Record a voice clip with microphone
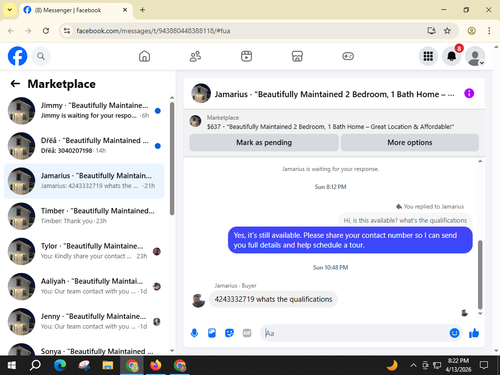 coord(194,333)
